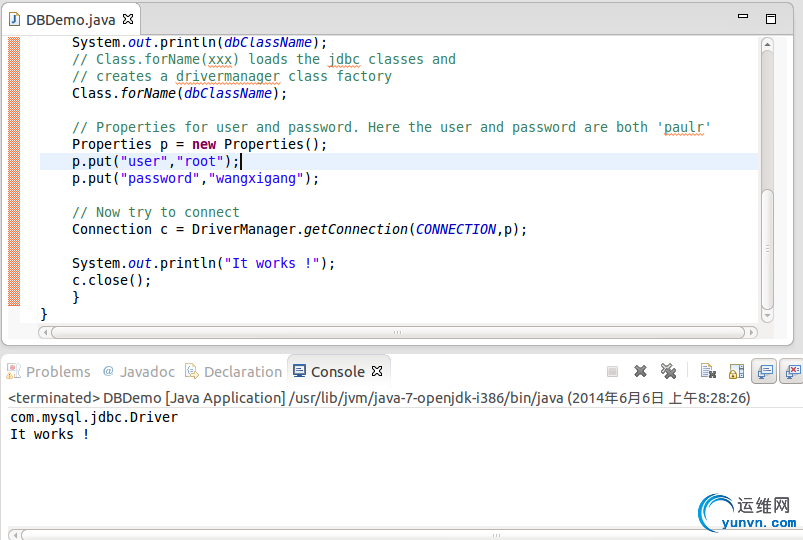Maximize the editor area
Image resolution: width=803 pixels, height=540 pixels.
[771, 19]
